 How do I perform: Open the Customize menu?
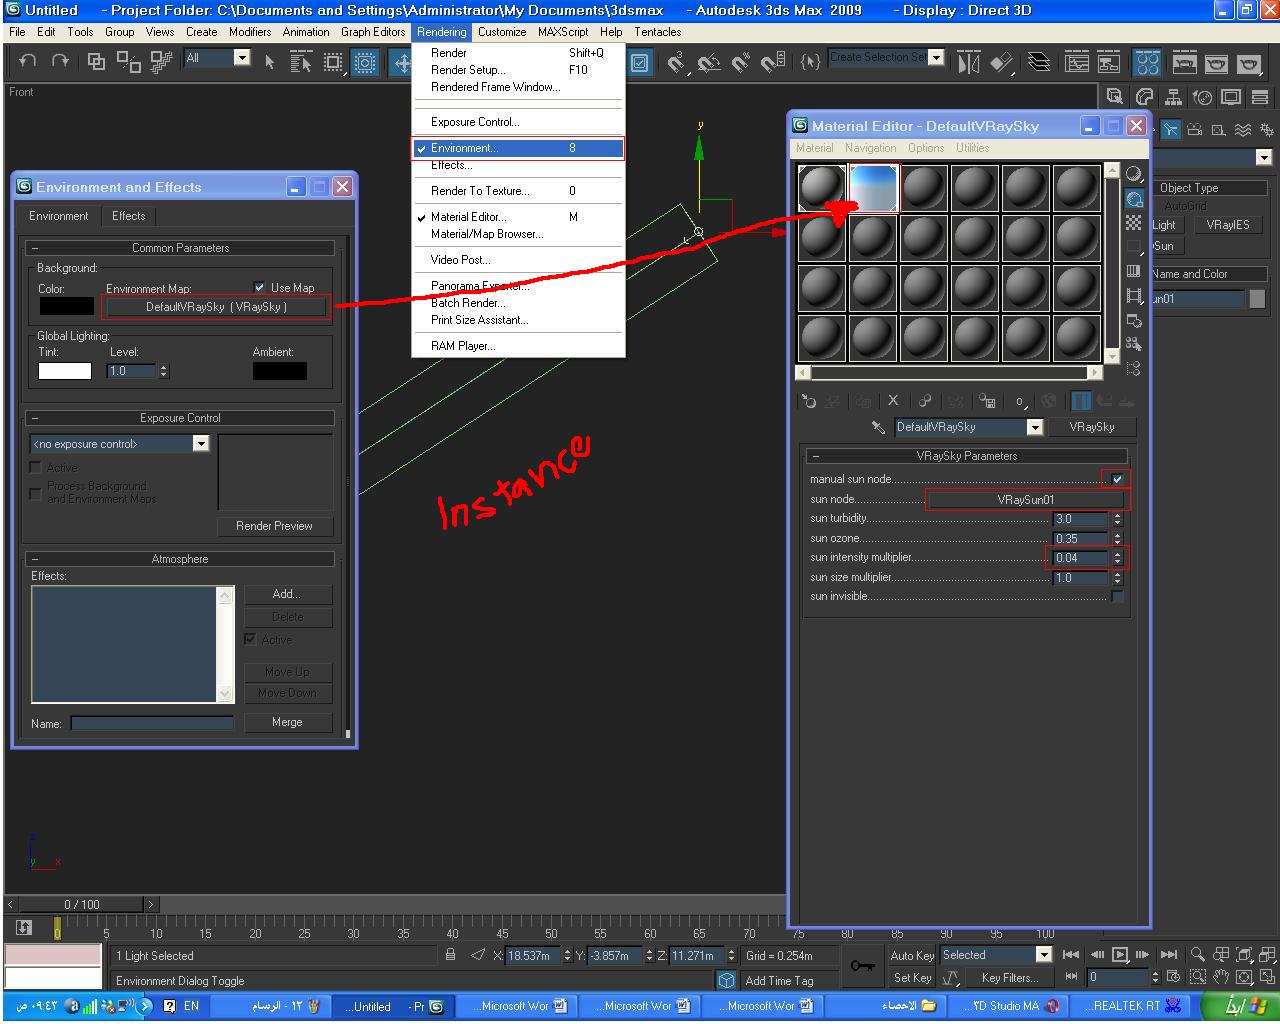pos(502,32)
